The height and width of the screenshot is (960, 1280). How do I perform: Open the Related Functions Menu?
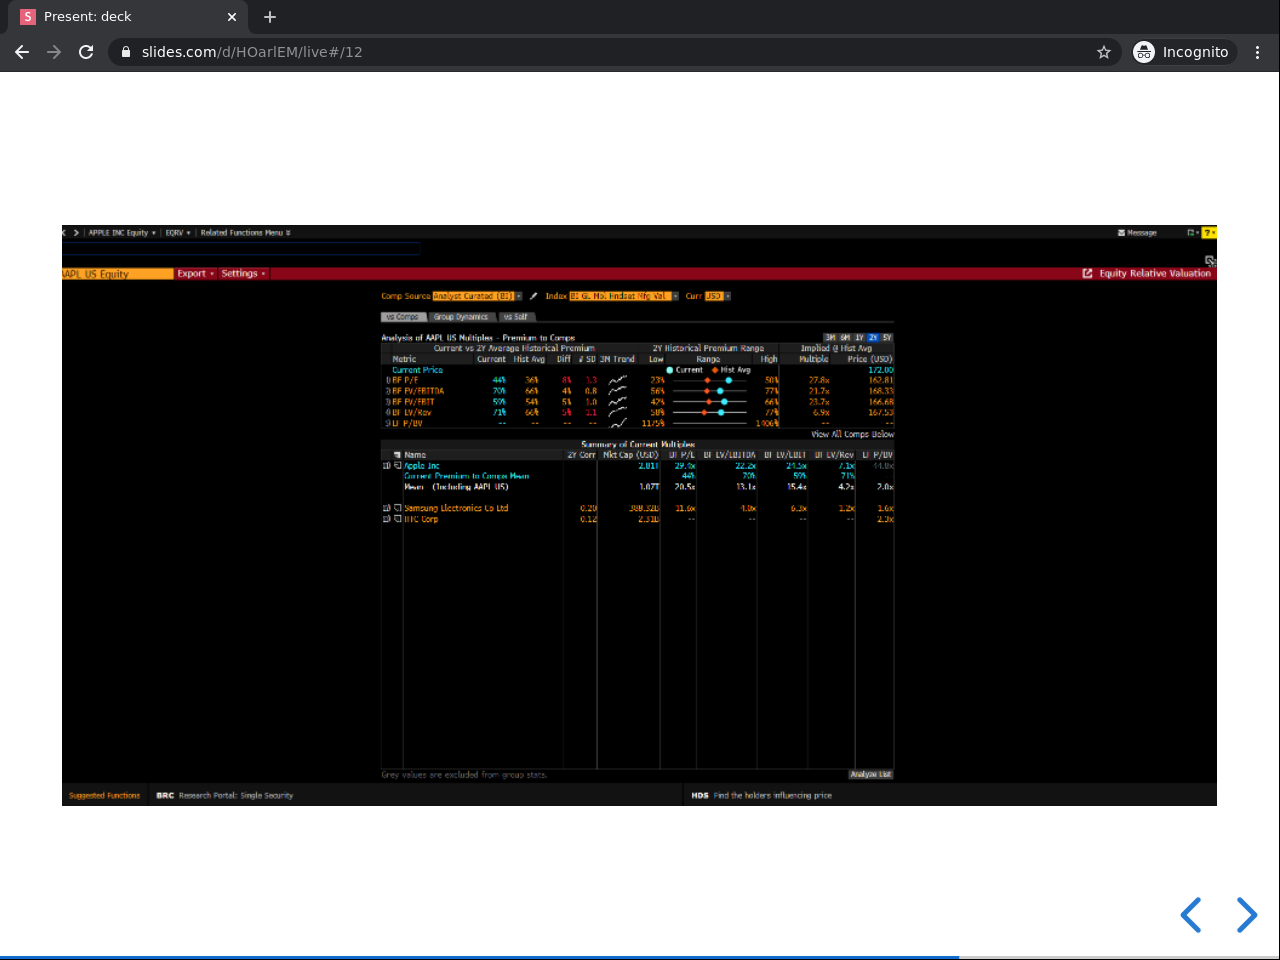pyautogui.click(x=245, y=233)
